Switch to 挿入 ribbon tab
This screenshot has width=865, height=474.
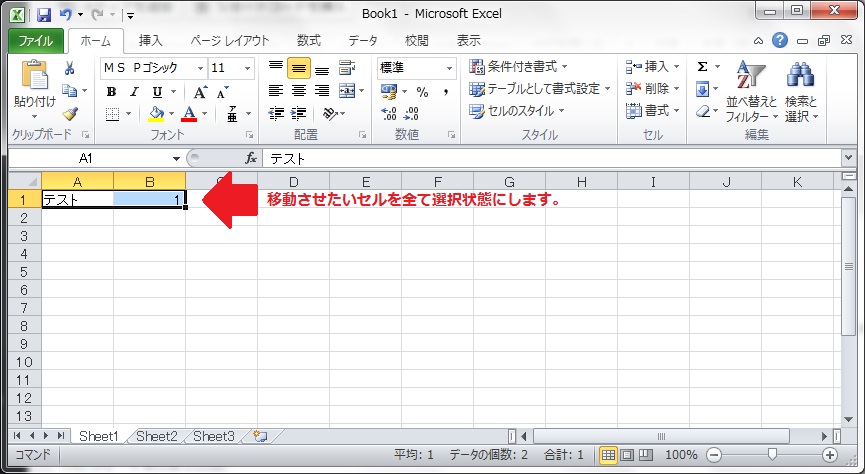click(151, 40)
